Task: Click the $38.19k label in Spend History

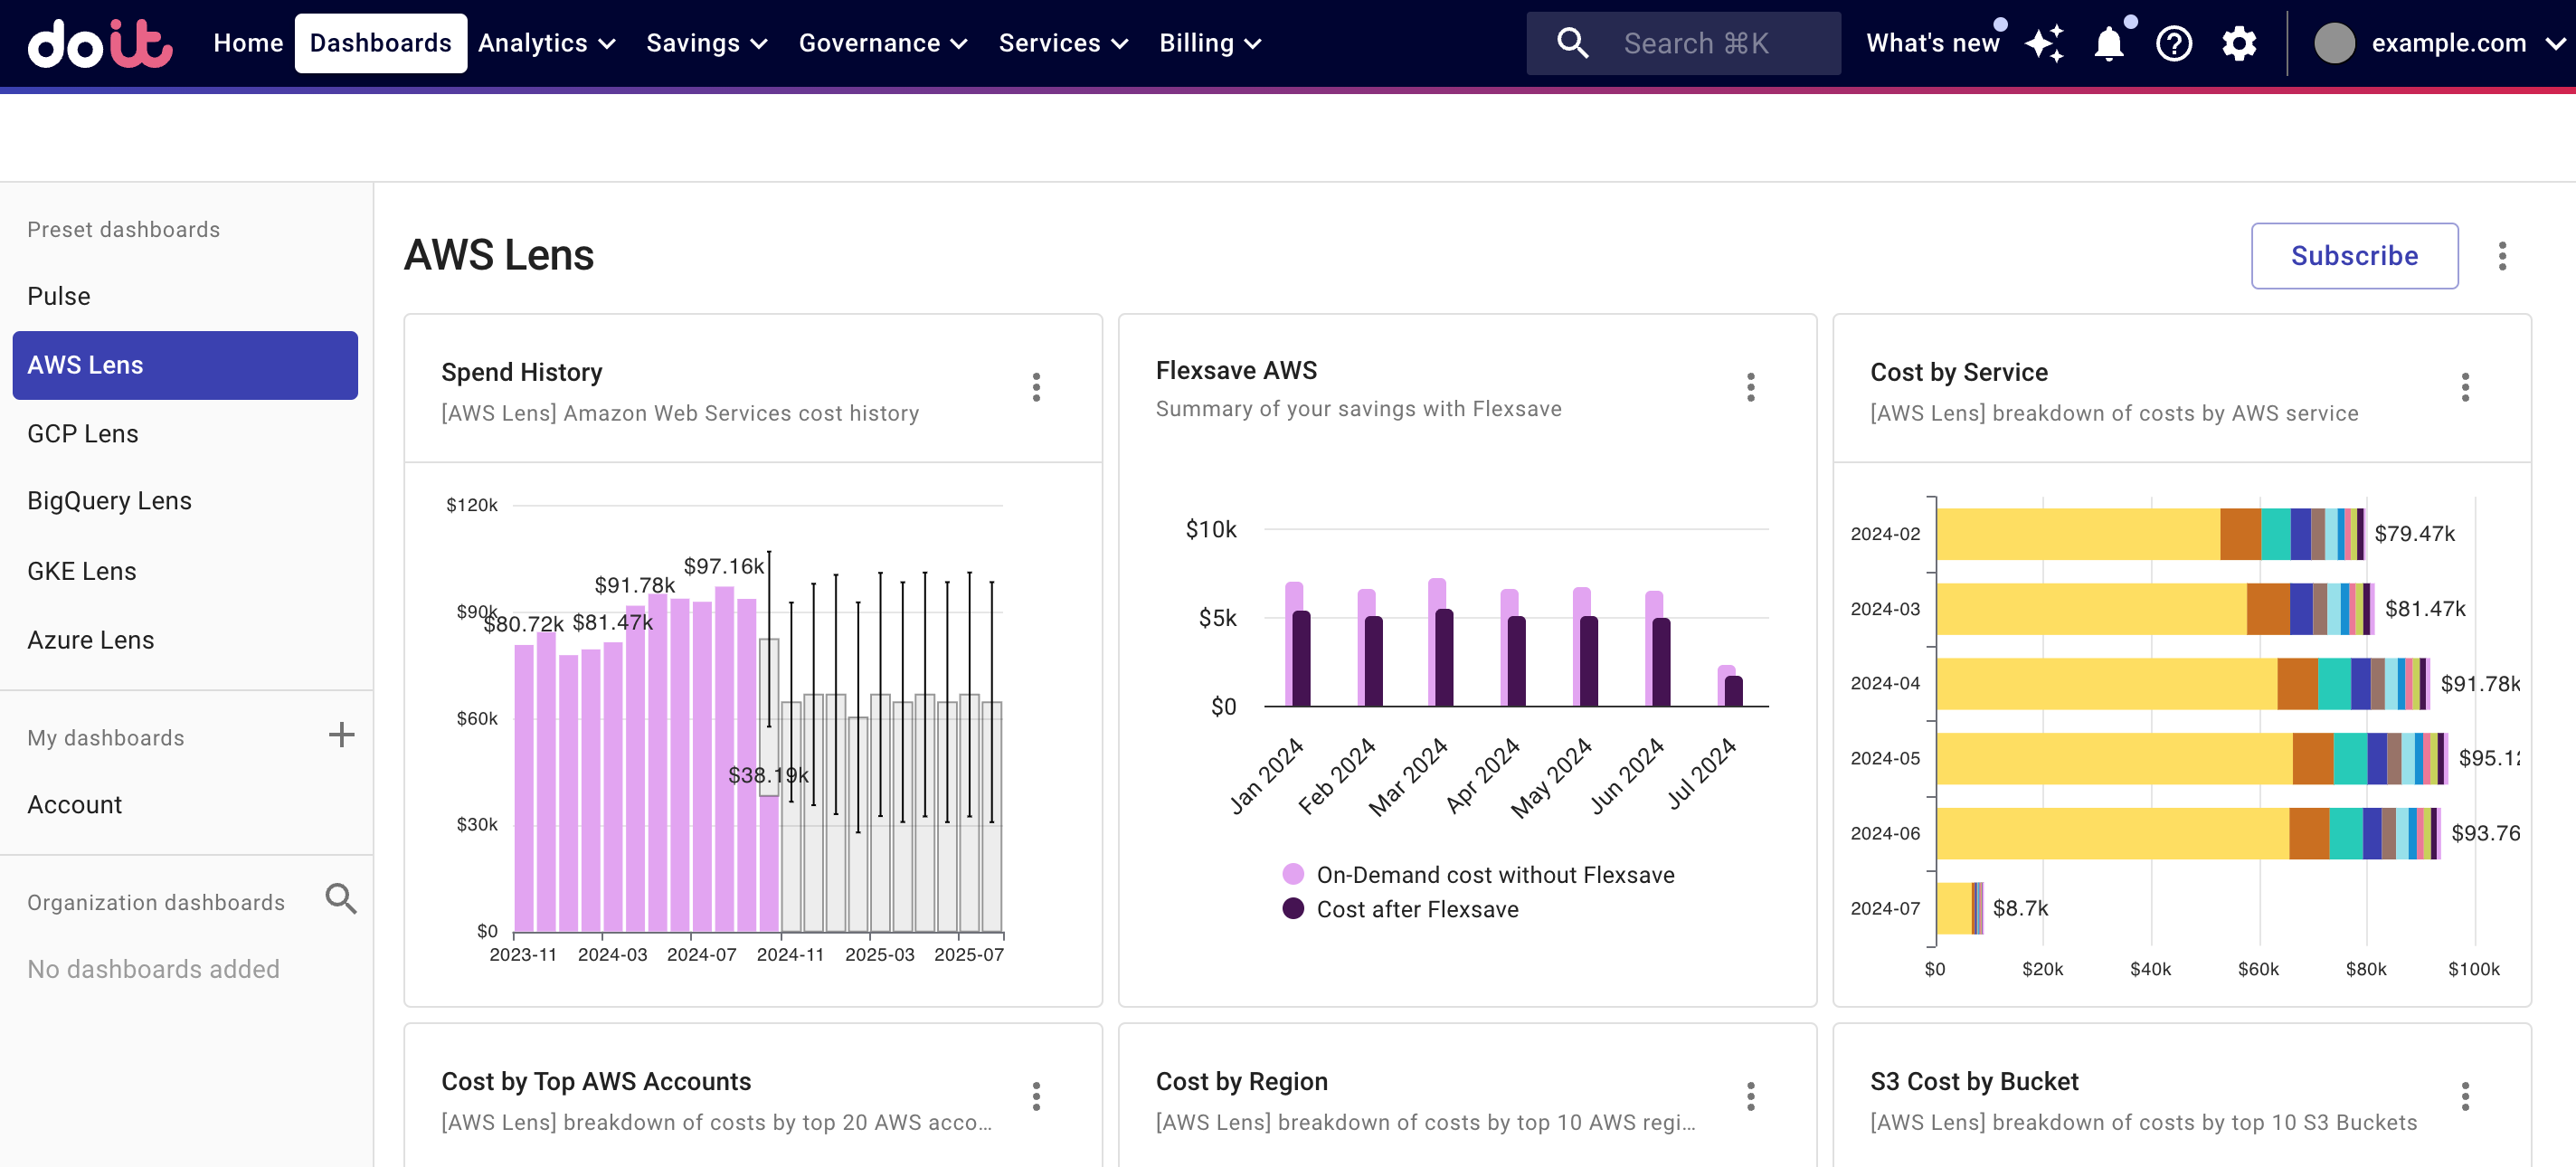Action: click(768, 775)
